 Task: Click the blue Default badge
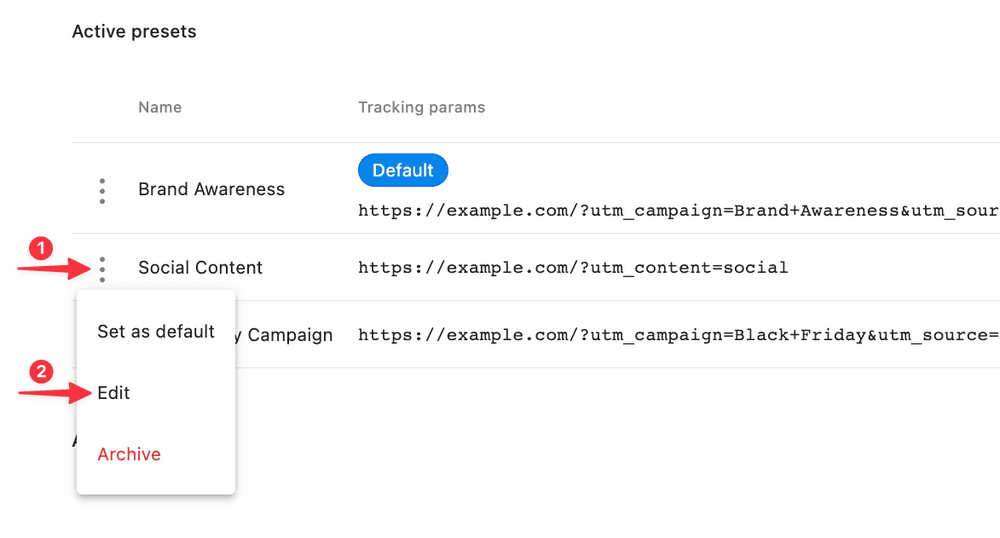coord(403,171)
